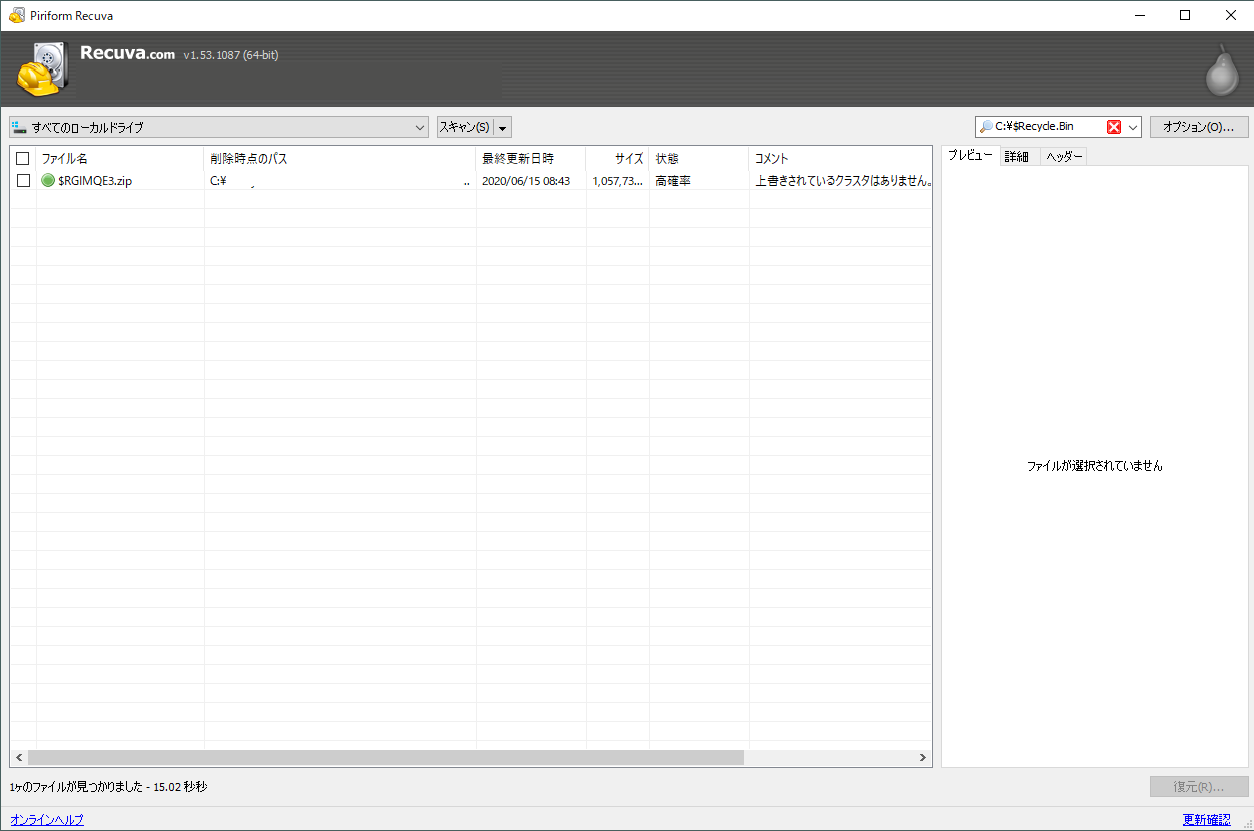Viewport: 1254px width, 831px height.
Task: Click the 更新確認 link
Action: click(1206, 820)
